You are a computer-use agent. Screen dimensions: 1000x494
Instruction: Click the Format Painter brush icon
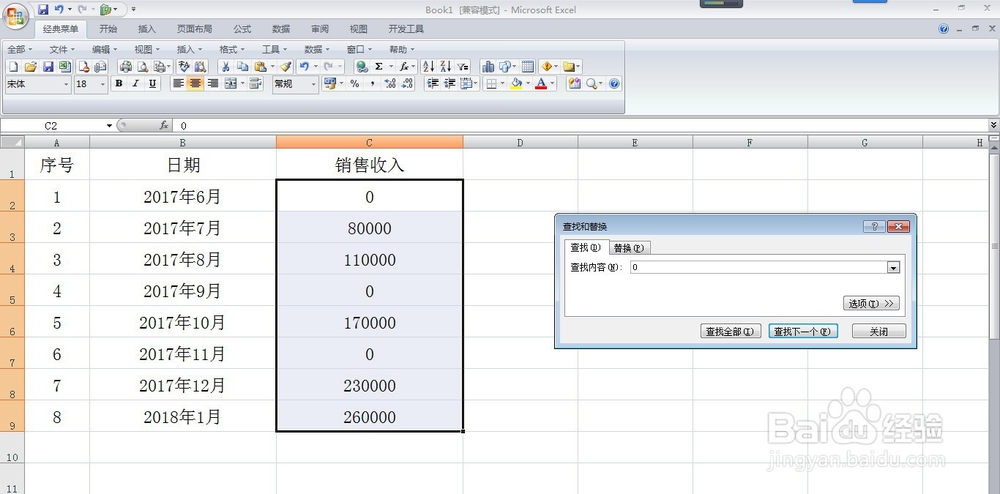click(286, 66)
